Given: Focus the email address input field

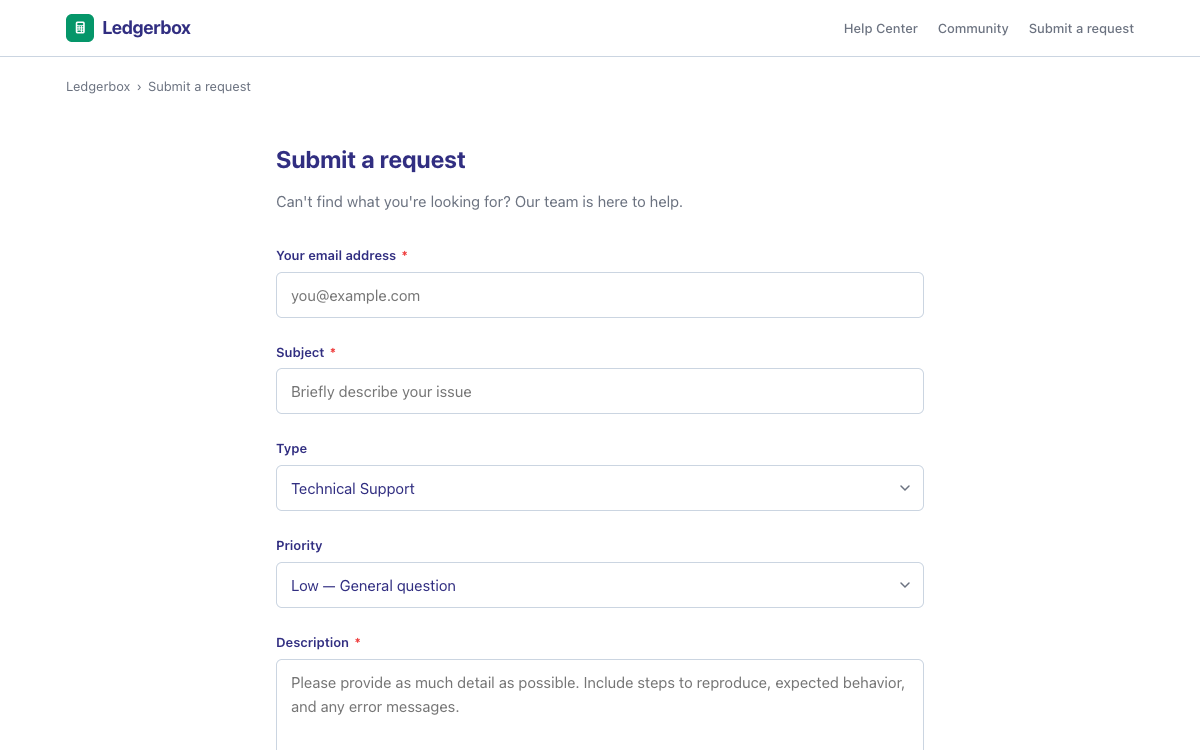Looking at the screenshot, I should tap(600, 295).
